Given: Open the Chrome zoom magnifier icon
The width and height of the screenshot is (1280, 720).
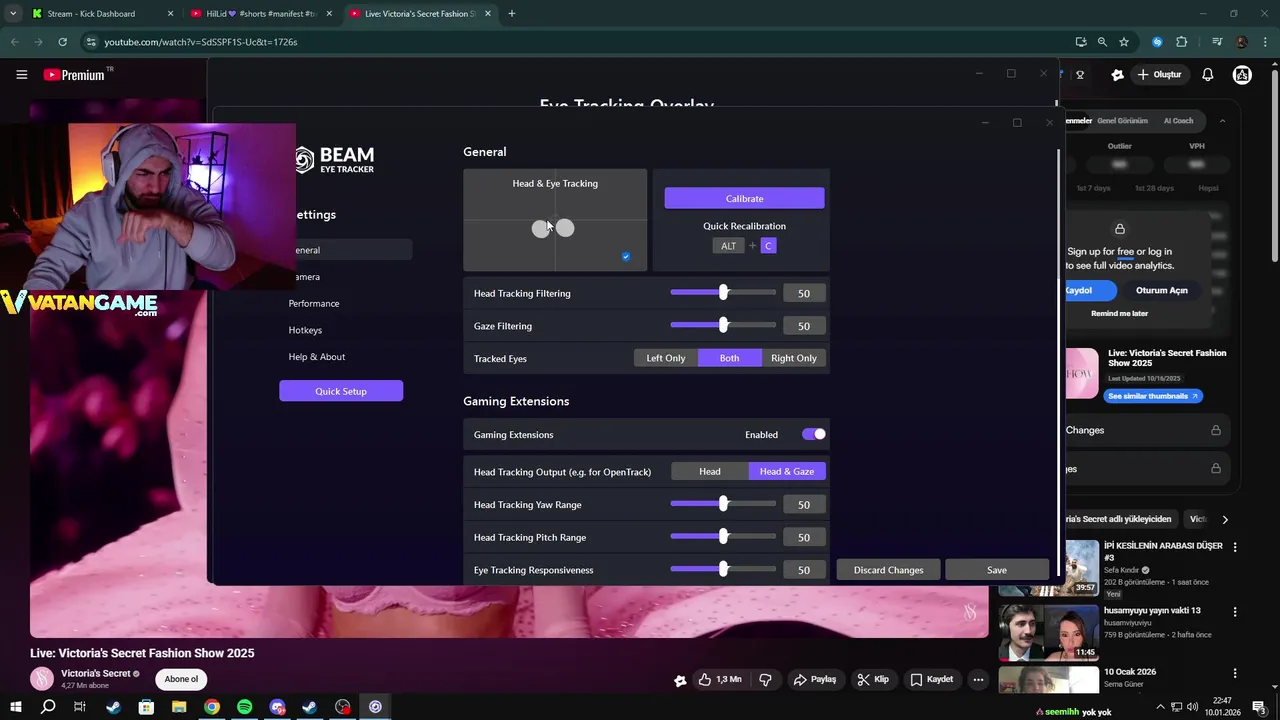Looking at the screenshot, I should click(x=1102, y=42).
